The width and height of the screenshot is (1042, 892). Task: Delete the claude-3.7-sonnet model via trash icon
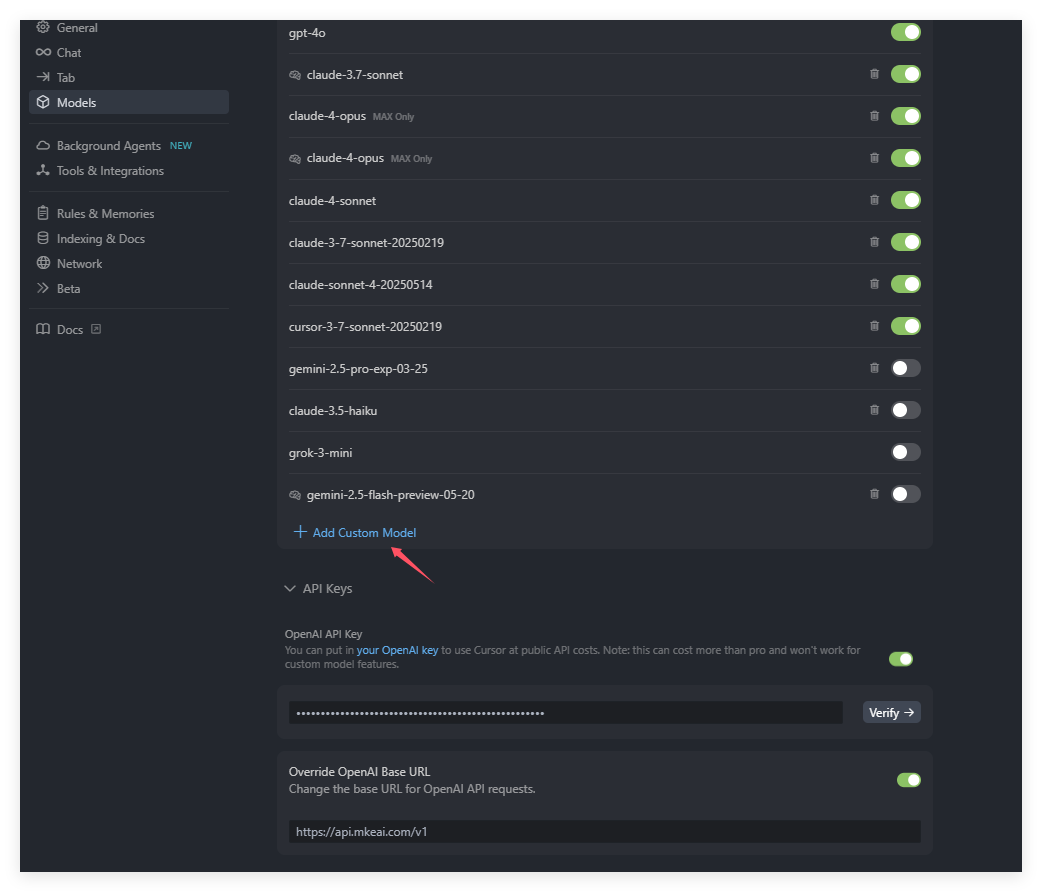(x=875, y=74)
